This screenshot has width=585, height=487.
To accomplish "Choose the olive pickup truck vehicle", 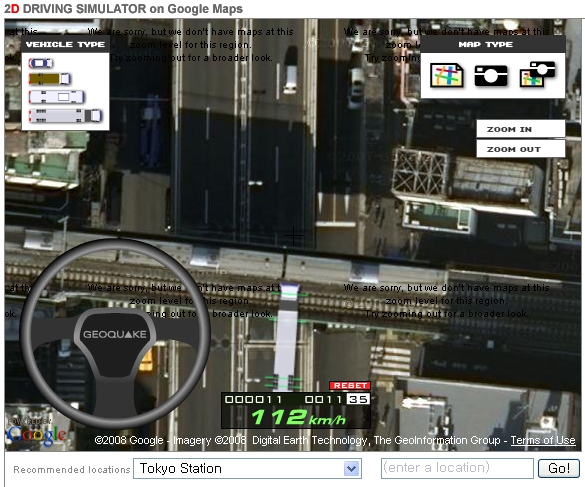I will click(x=50, y=79).
